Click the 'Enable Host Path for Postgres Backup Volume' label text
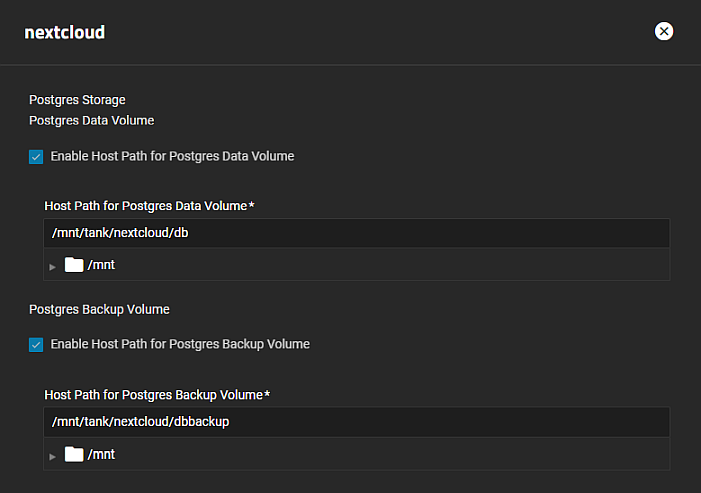Image resolution: width=701 pixels, height=493 pixels. pos(180,344)
